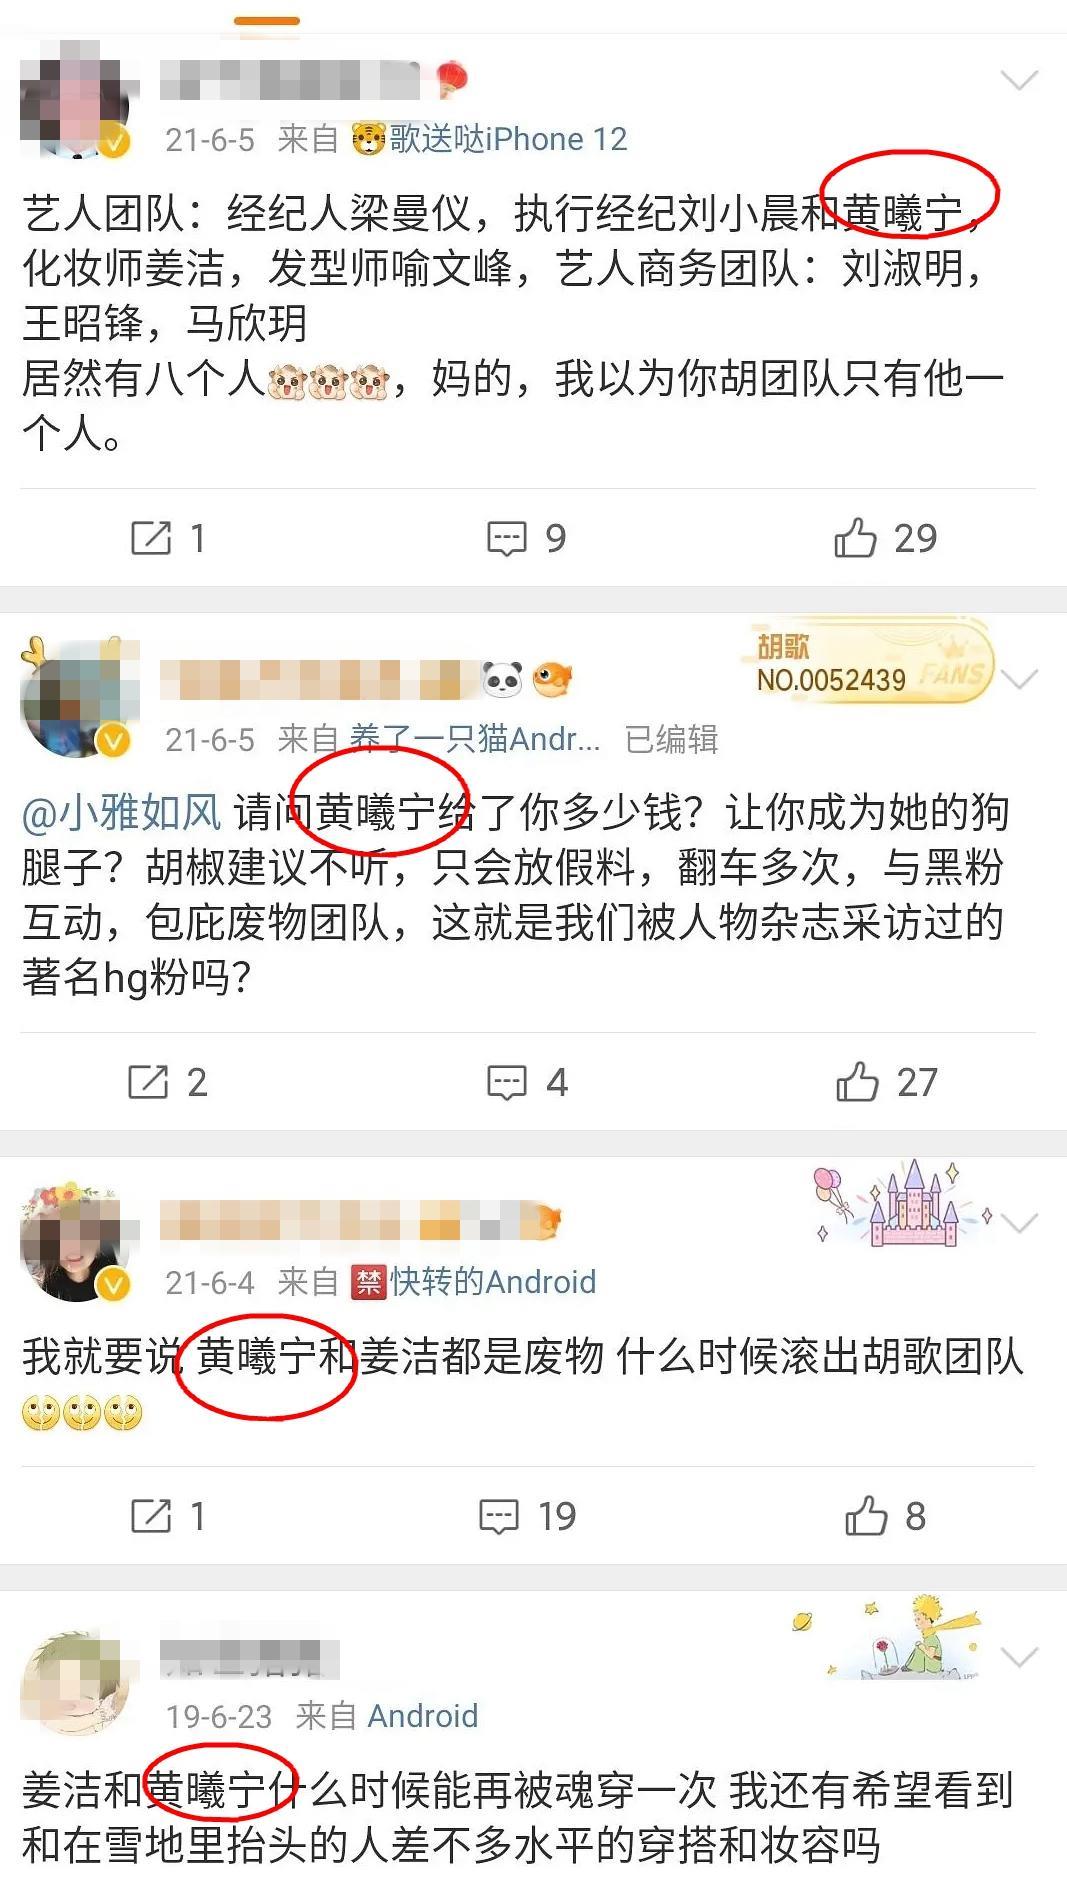The width and height of the screenshot is (1067, 1889).
Task: View the 19 comments on third post
Action: point(527,1516)
